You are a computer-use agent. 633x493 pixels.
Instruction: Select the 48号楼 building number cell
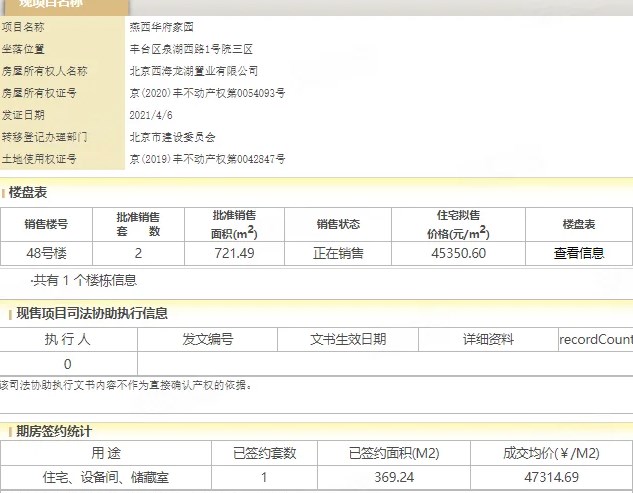tap(46, 253)
